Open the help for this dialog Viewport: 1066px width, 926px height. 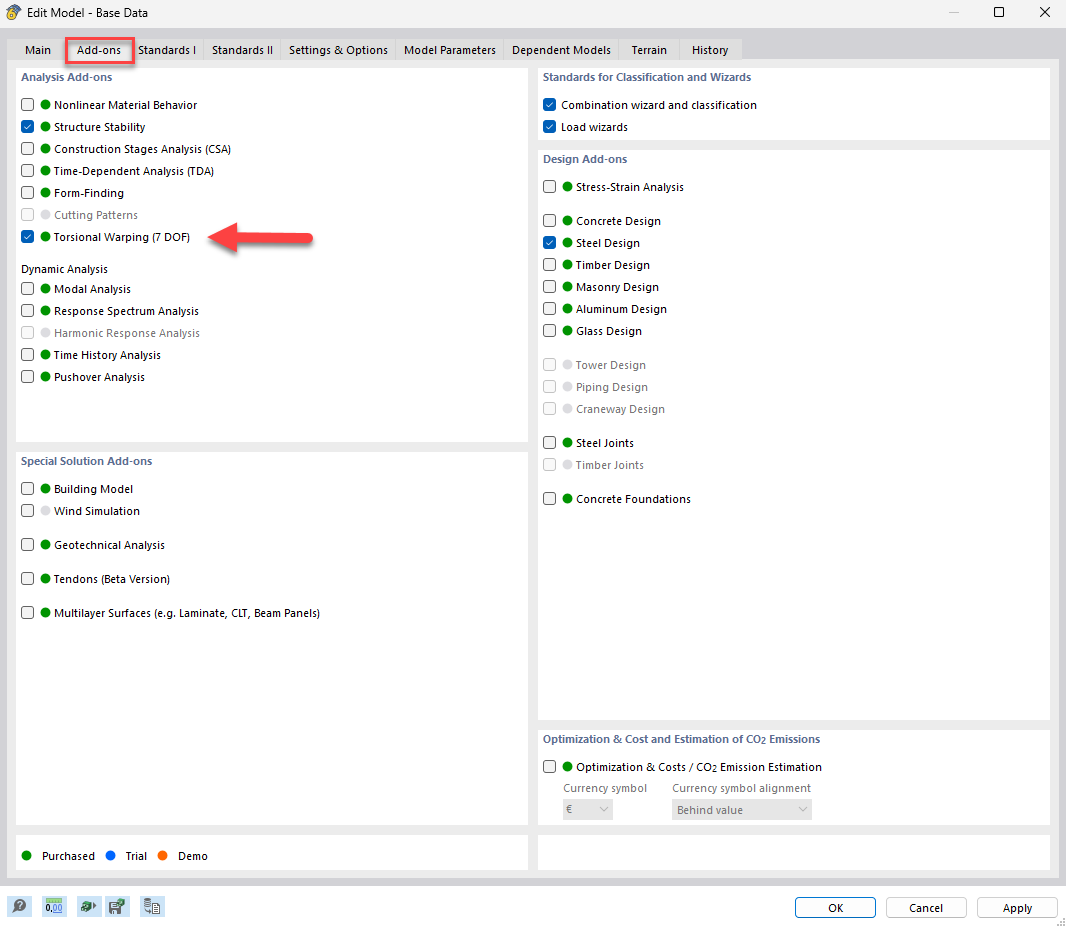coord(19,906)
